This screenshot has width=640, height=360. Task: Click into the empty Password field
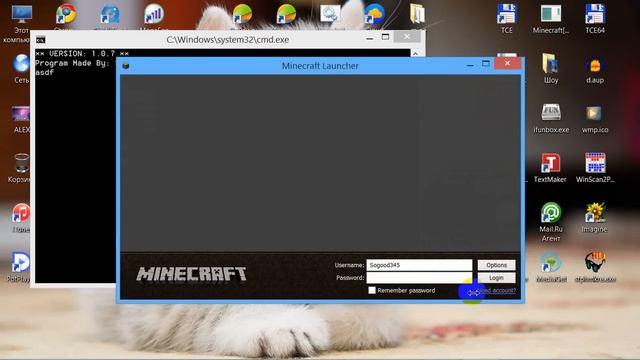[419, 278]
